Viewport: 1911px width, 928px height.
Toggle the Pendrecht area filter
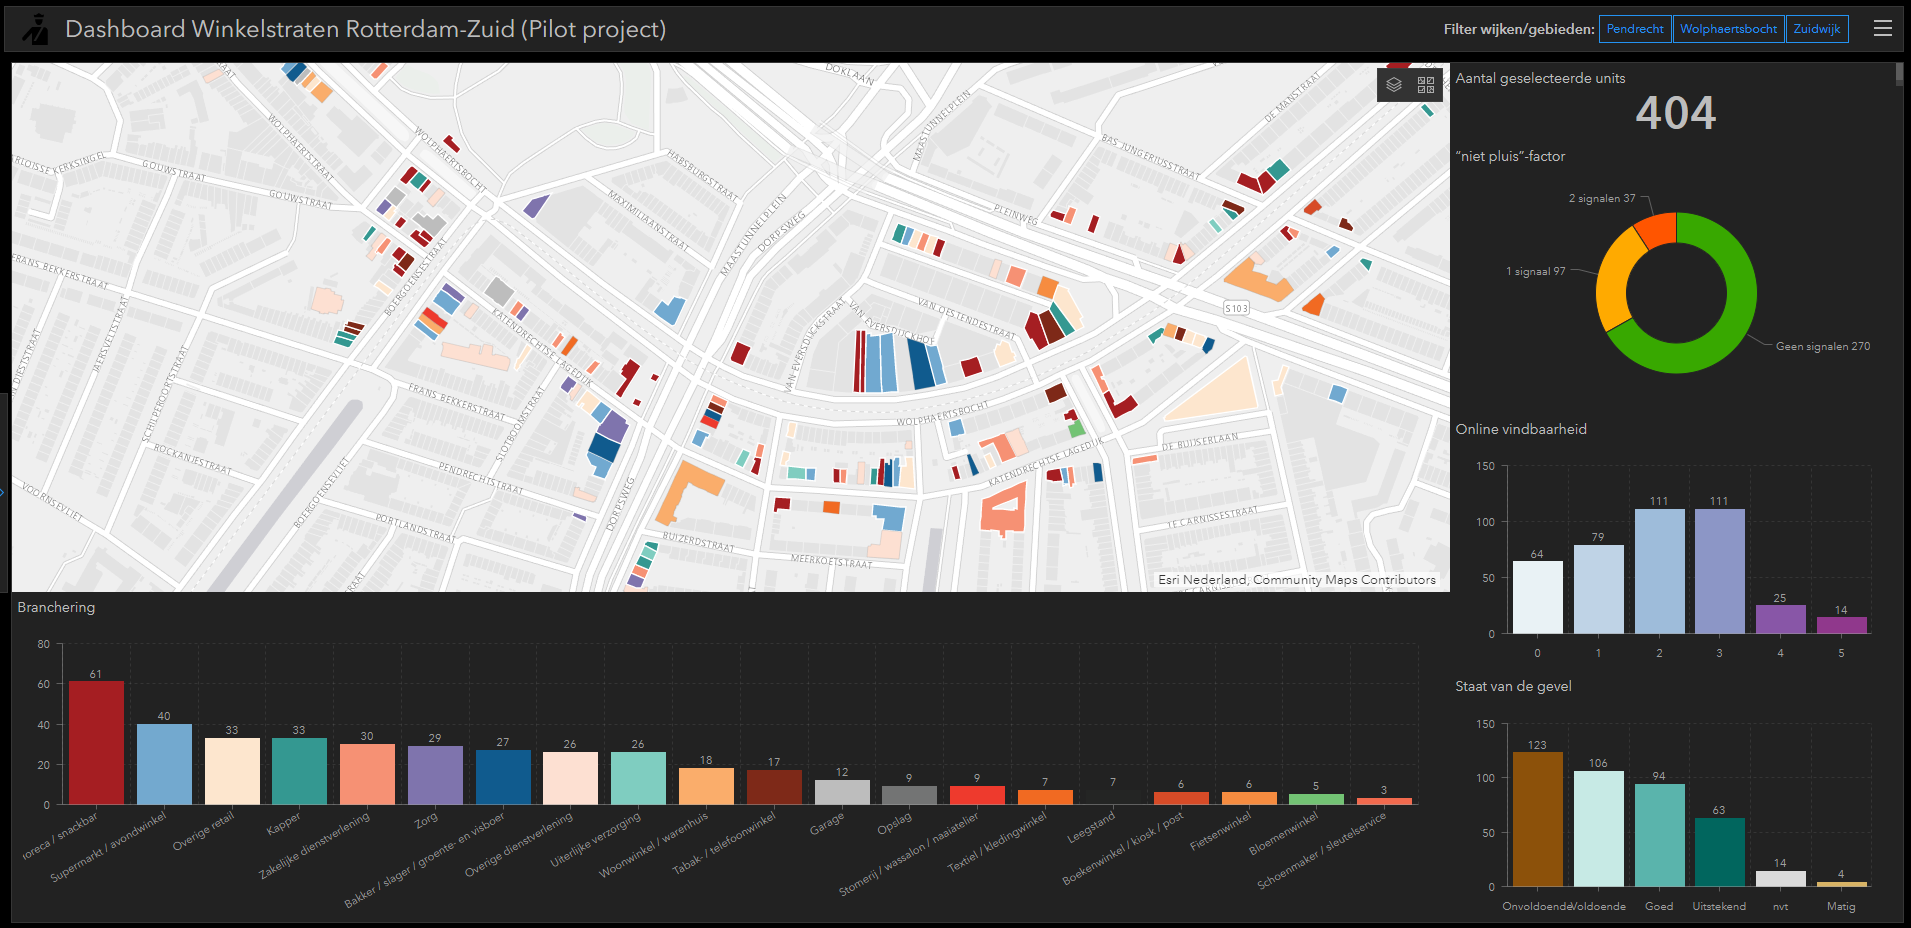1634,29
